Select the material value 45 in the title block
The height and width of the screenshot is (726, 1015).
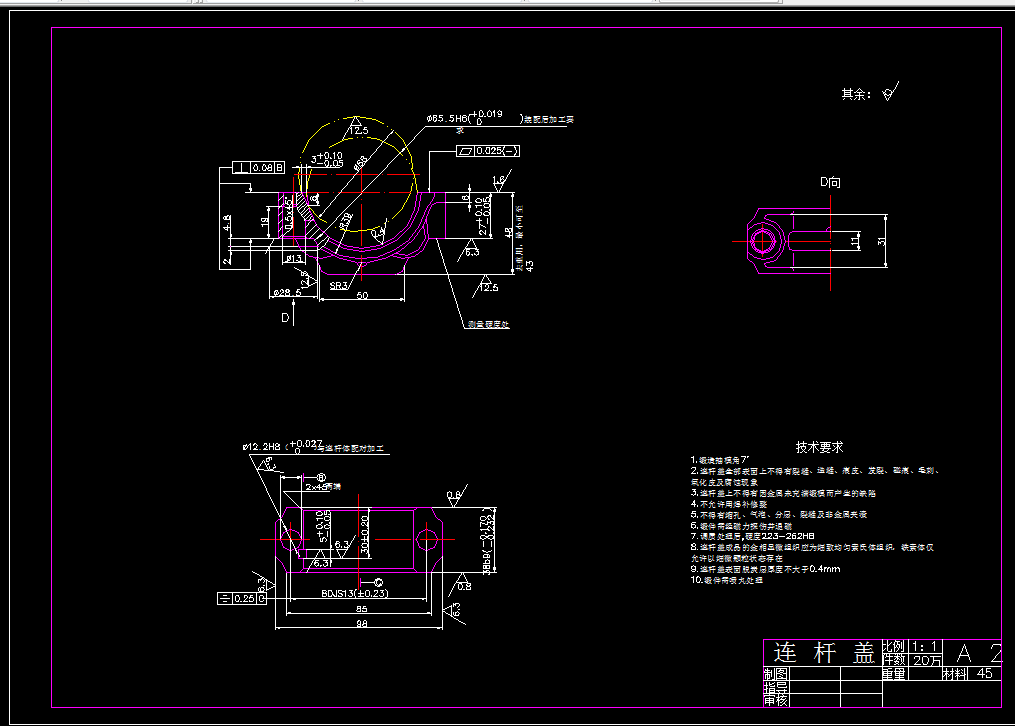tap(985, 674)
